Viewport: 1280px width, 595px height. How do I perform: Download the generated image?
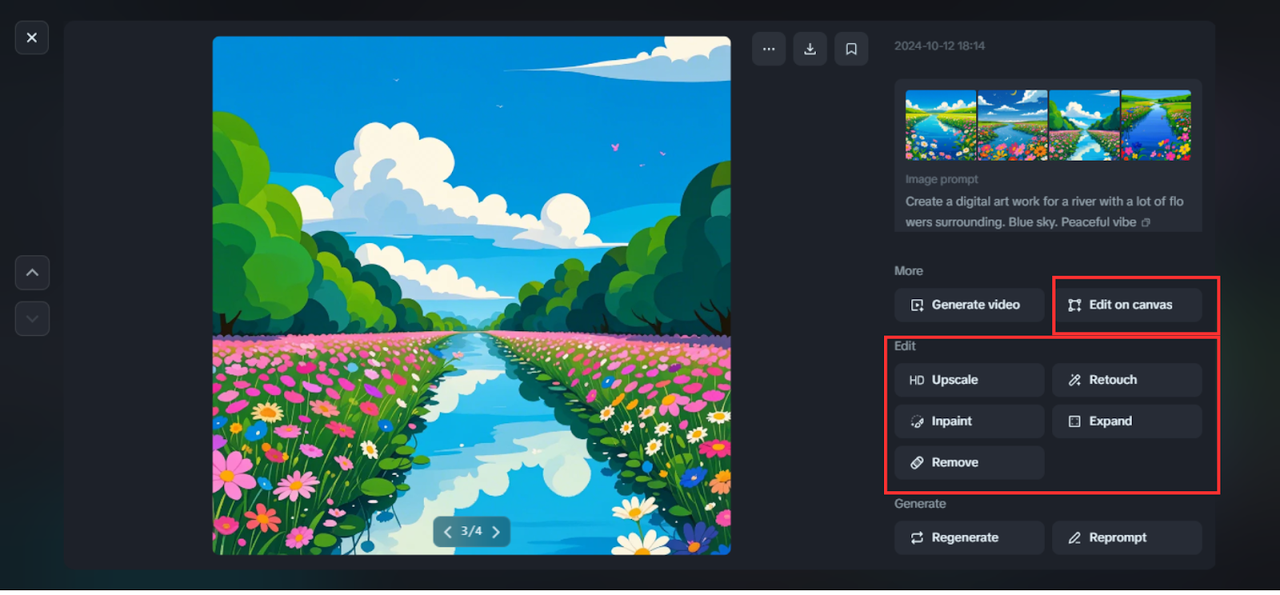click(x=810, y=48)
